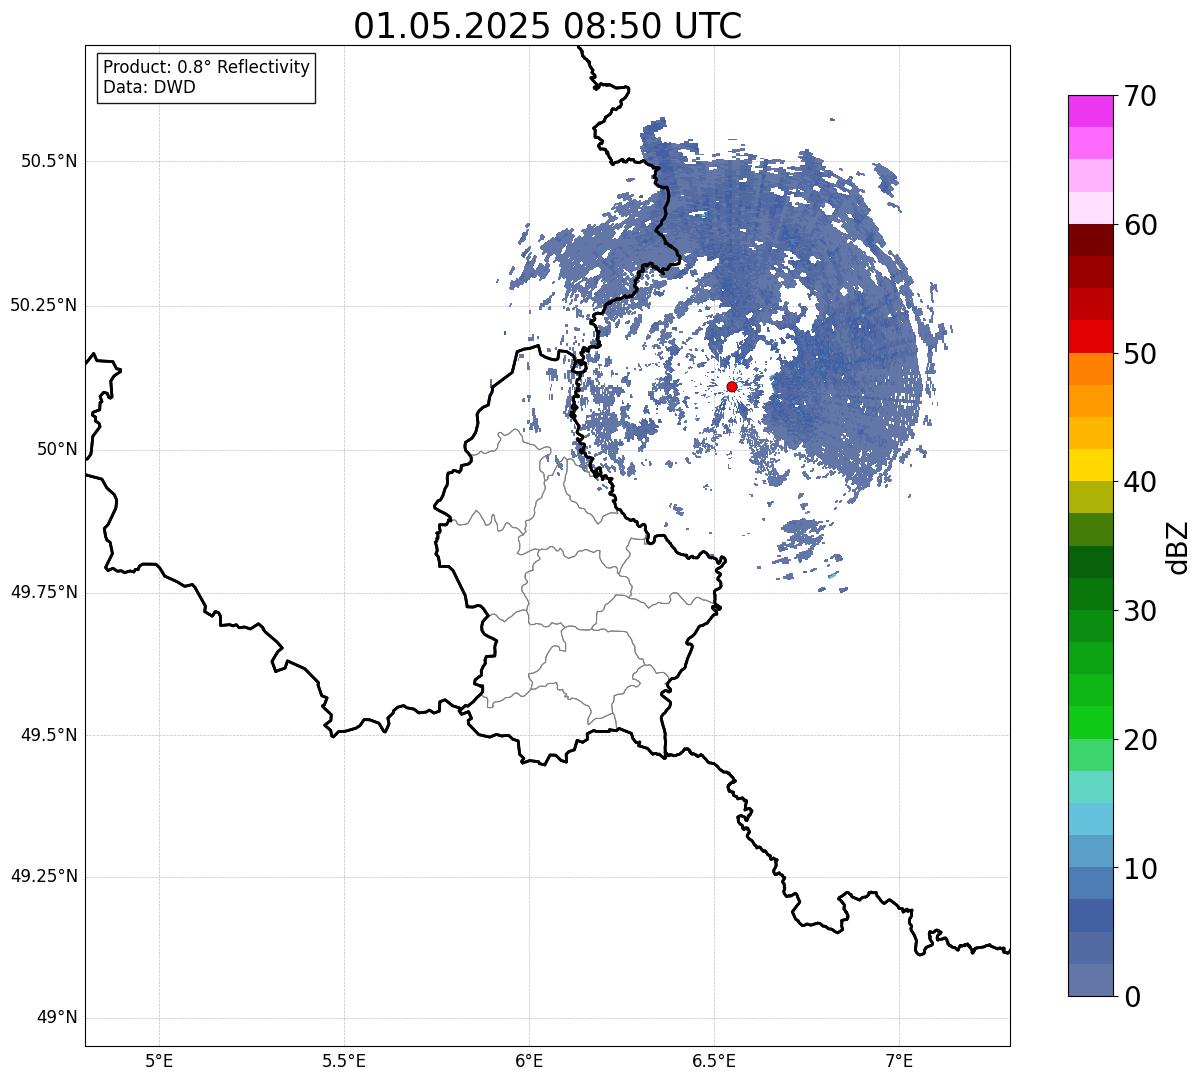
Task: Click the 20 tick label on colorbar
Action: click(x=1140, y=740)
